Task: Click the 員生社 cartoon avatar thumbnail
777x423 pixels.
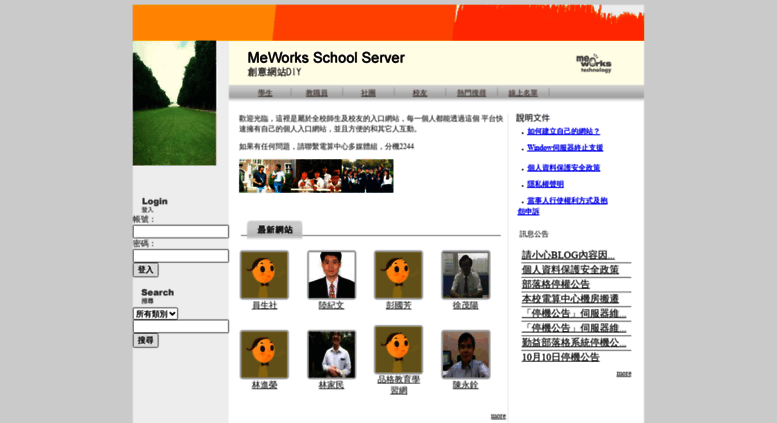Action: tap(264, 275)
